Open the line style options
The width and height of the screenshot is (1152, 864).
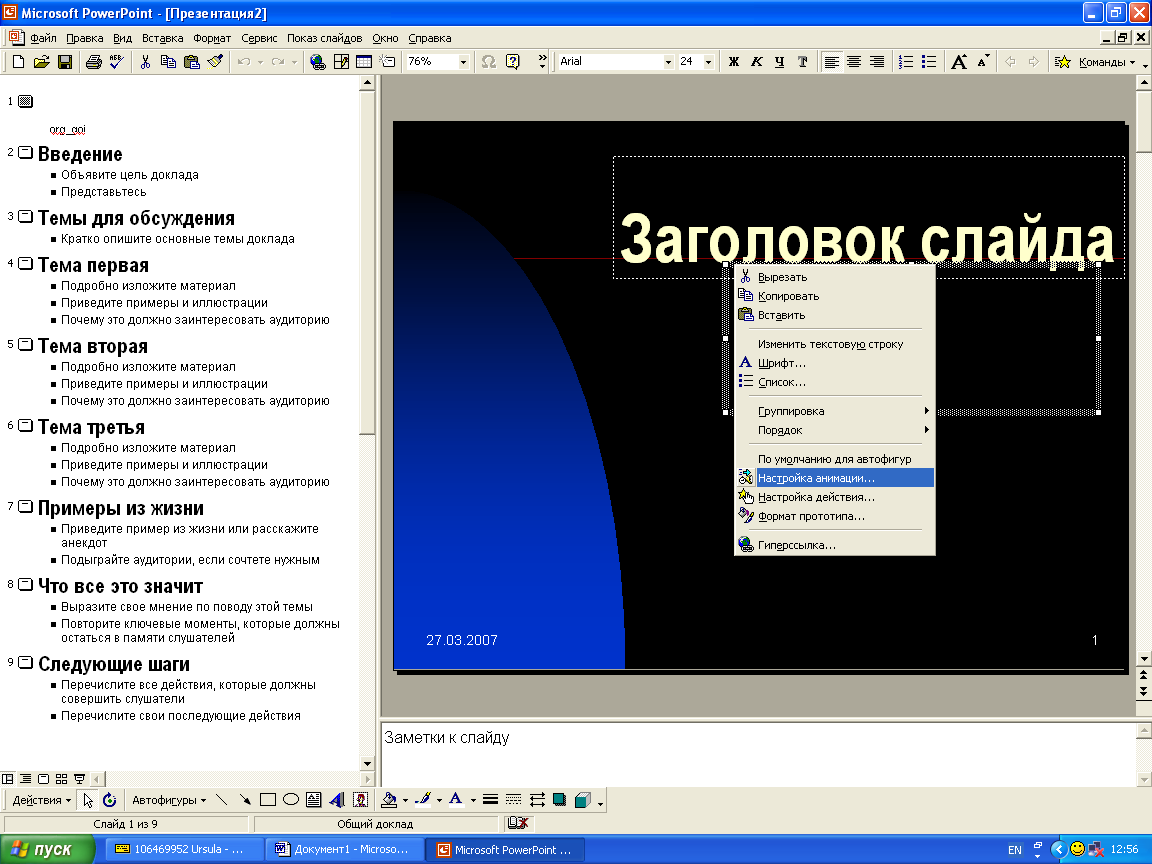pyautogui.click(x=491, y=800)
